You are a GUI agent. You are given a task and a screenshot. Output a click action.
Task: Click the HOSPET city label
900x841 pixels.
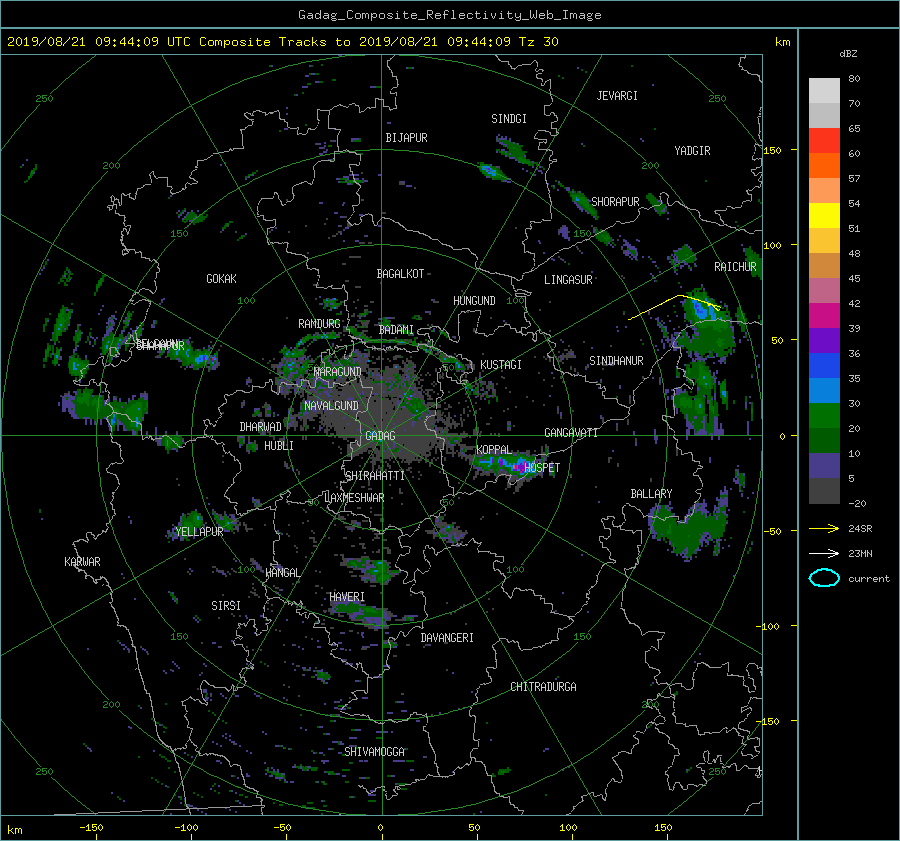542,468
